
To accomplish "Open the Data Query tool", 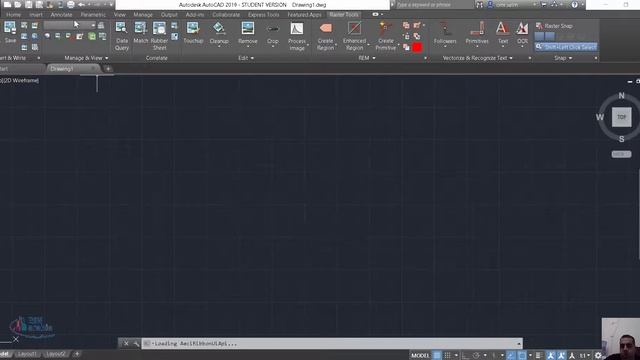I will tap(121, 36).
